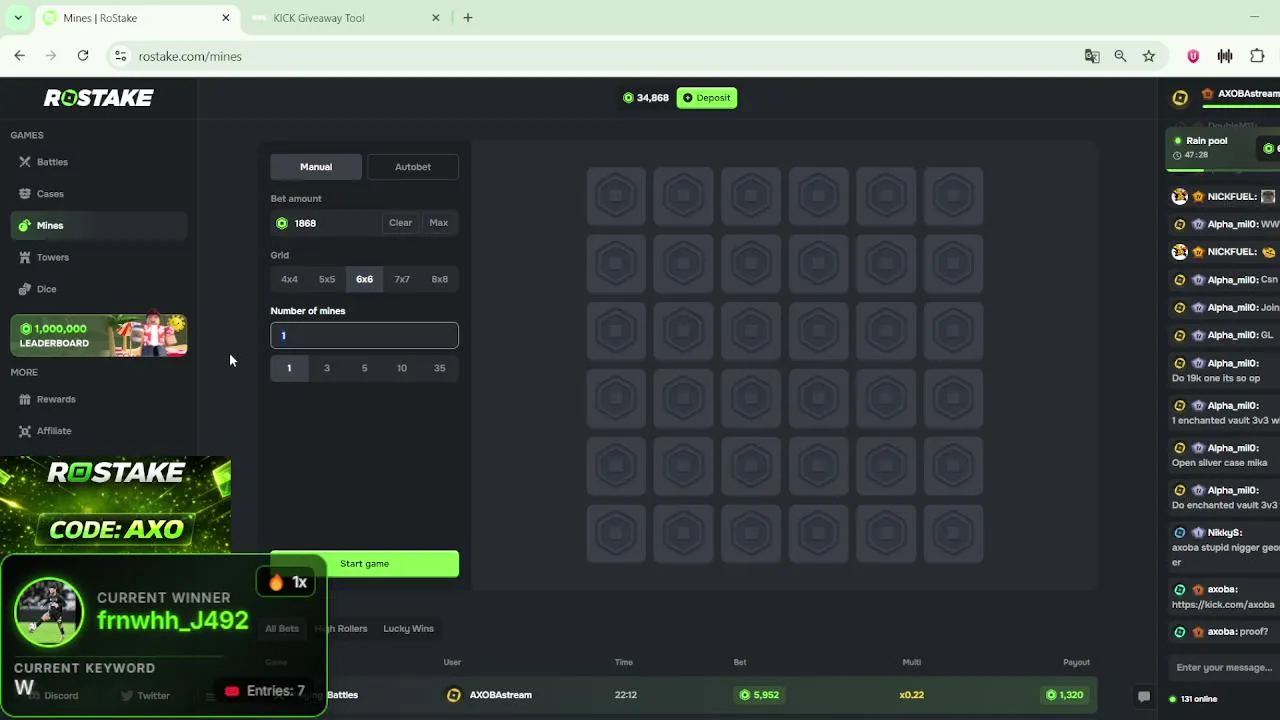Open the tab search dropdown arrow
The width and height of the screenshot is (1280, 720).
click(18, 18)
